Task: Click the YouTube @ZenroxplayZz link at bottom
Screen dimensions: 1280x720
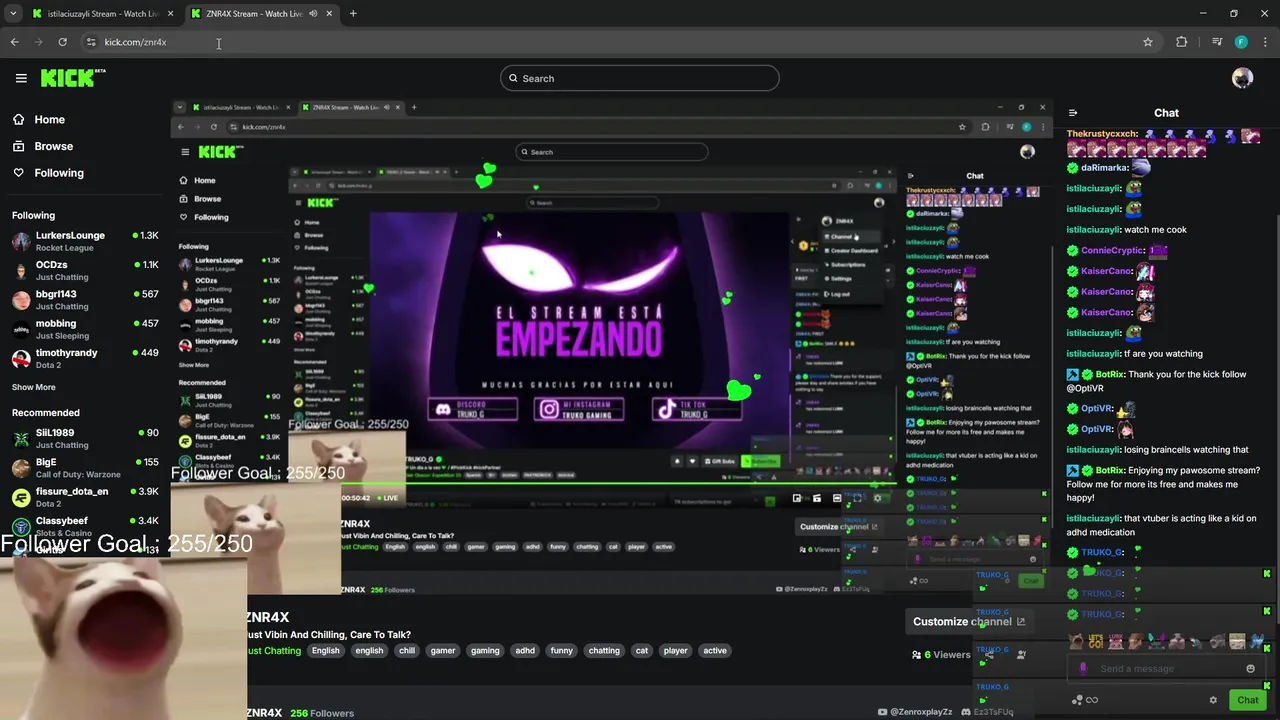Action: [x=915, y=712]
